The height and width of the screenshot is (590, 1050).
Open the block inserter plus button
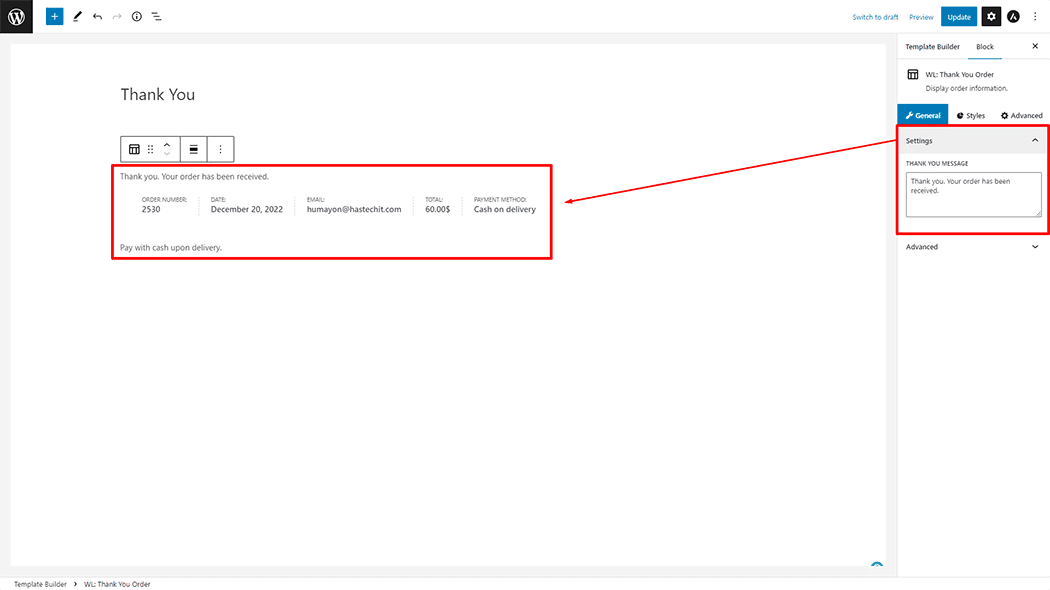tap(54, 17)
